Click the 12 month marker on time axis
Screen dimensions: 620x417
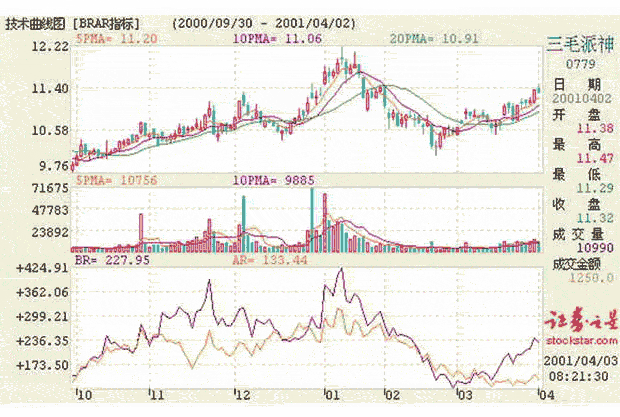240,395
